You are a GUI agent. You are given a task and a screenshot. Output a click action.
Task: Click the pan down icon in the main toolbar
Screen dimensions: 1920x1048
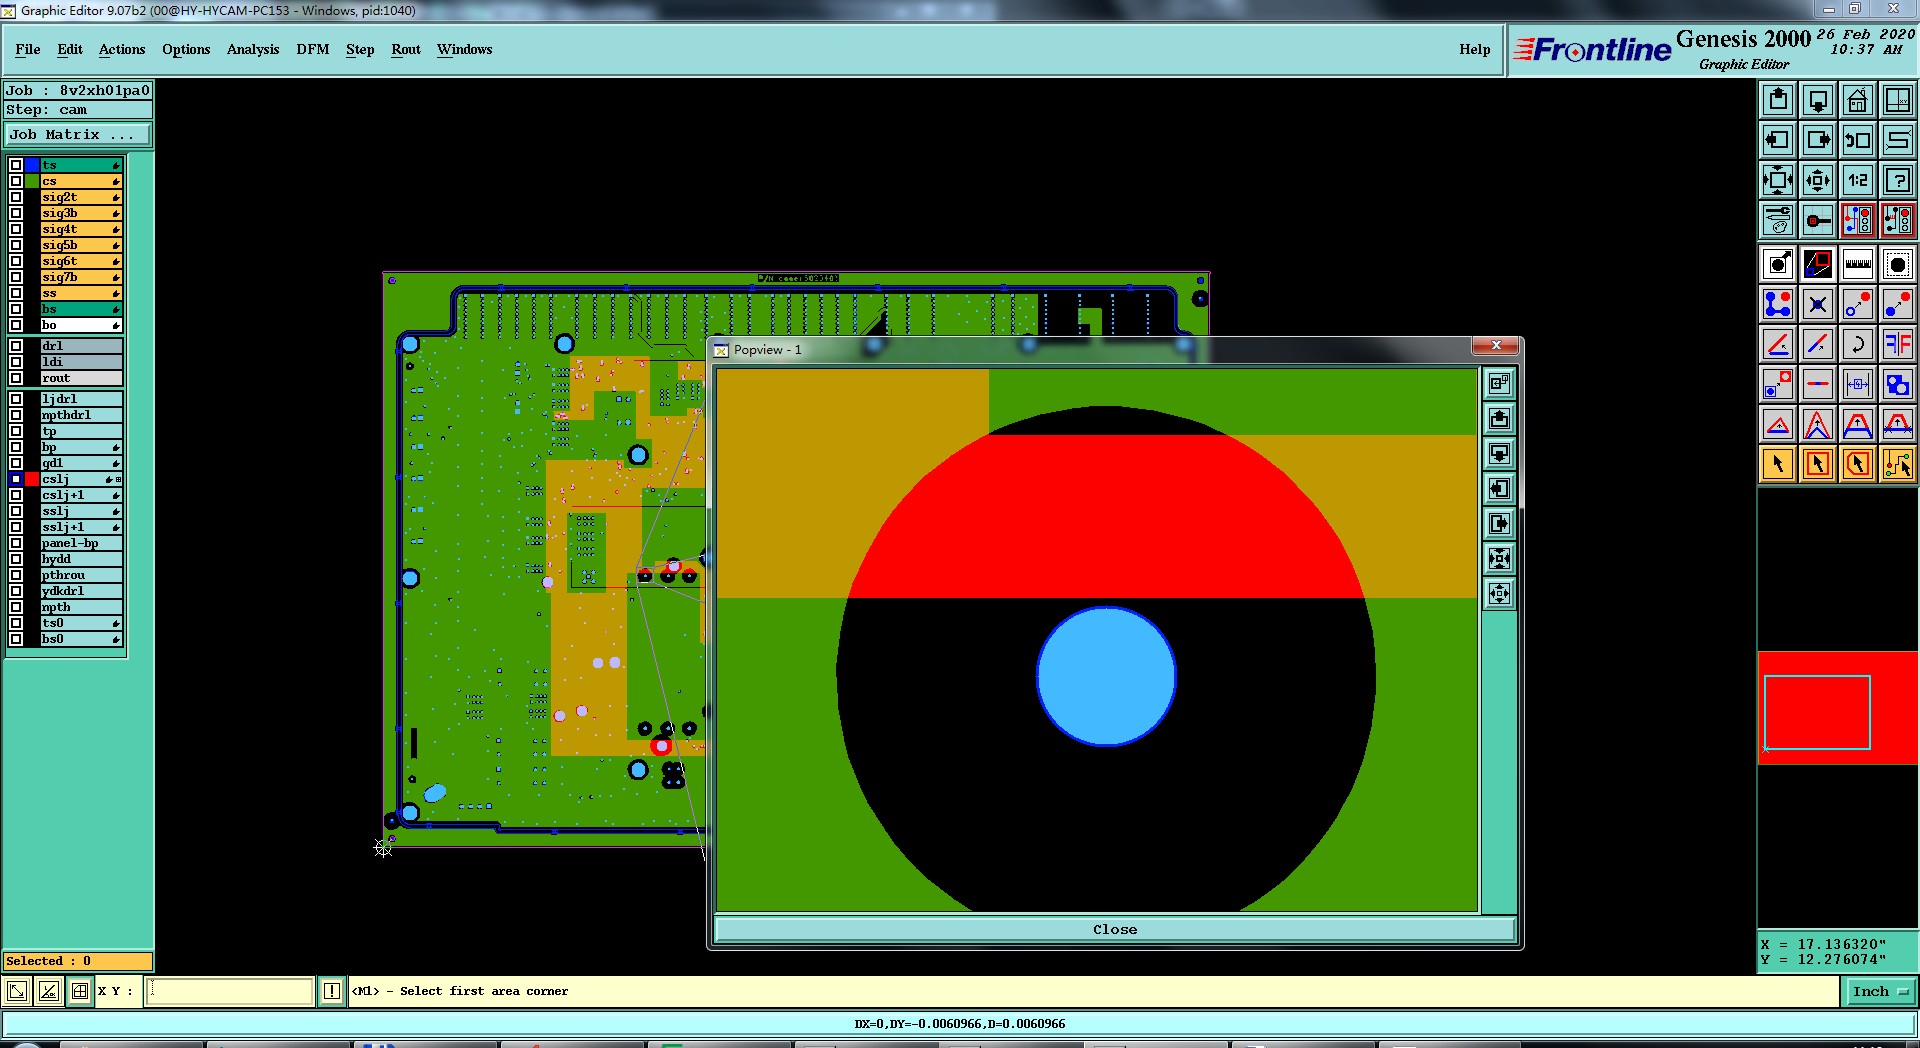[x=1818, y=100]
